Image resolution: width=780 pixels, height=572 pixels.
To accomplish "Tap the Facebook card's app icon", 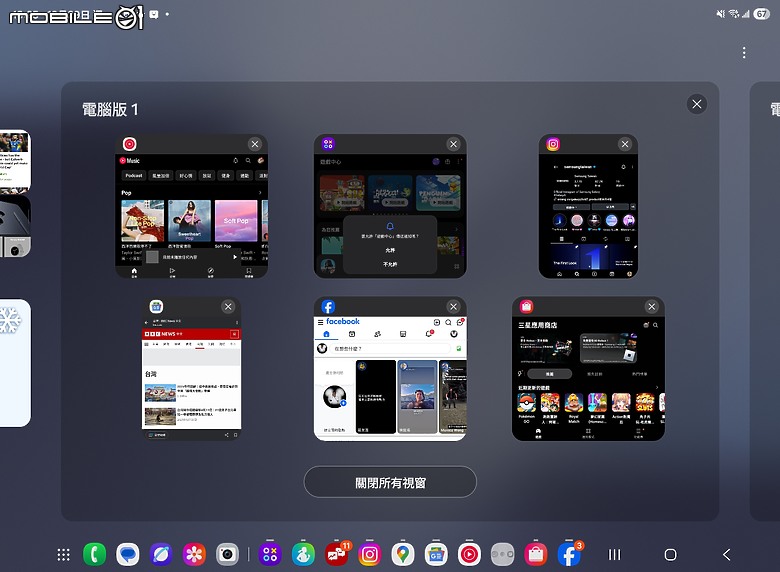I will 328,306.
